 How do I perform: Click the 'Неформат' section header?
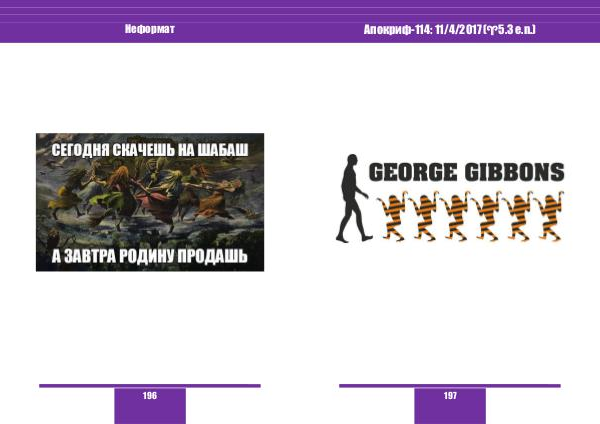150,29
